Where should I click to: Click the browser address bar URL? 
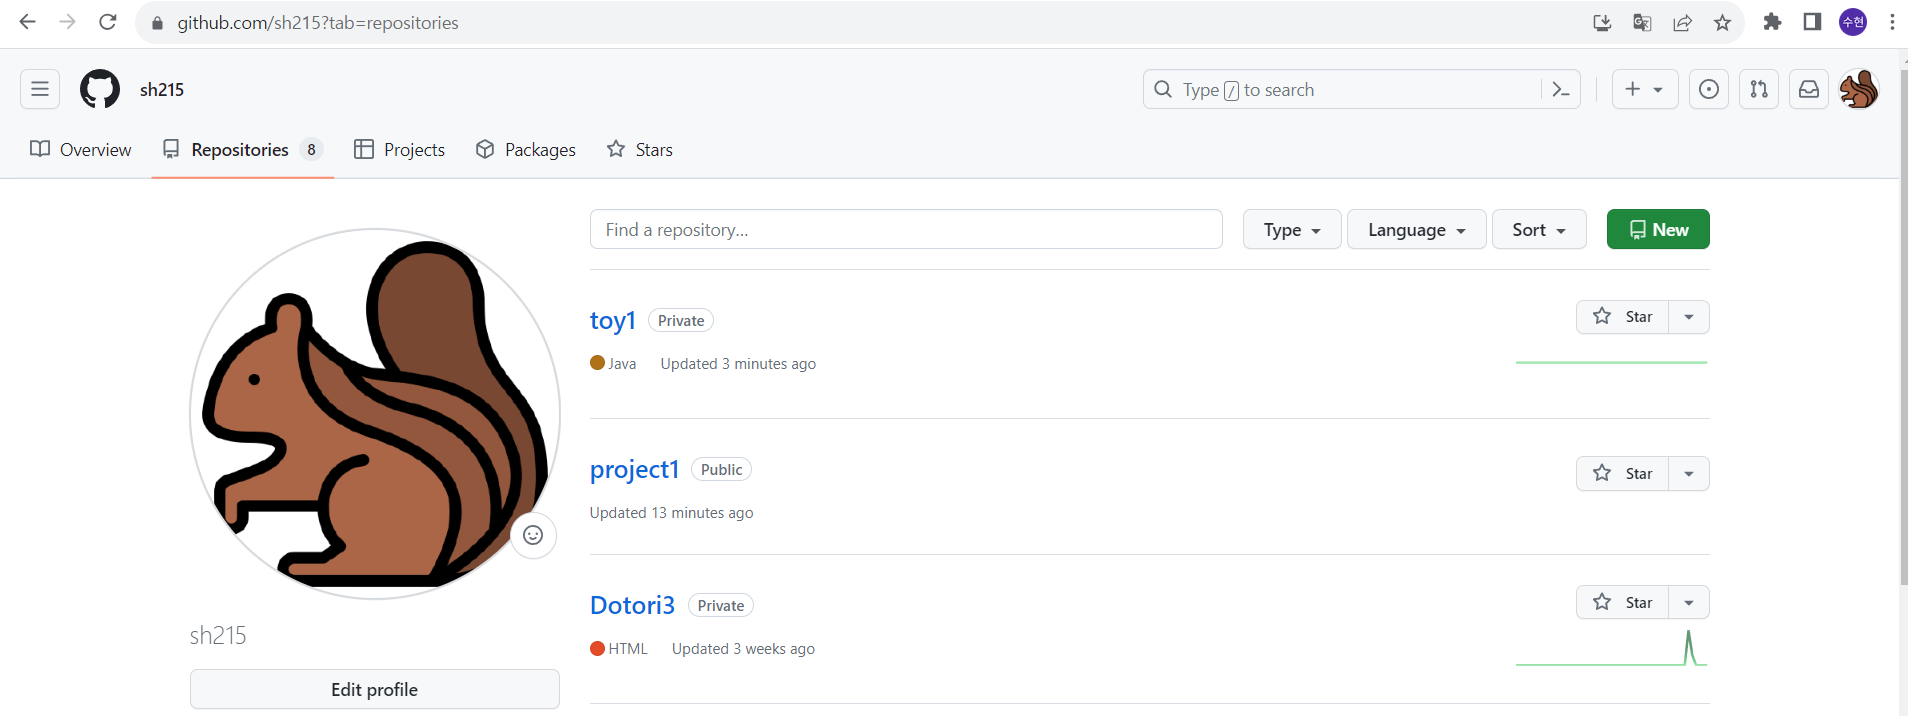318,22
